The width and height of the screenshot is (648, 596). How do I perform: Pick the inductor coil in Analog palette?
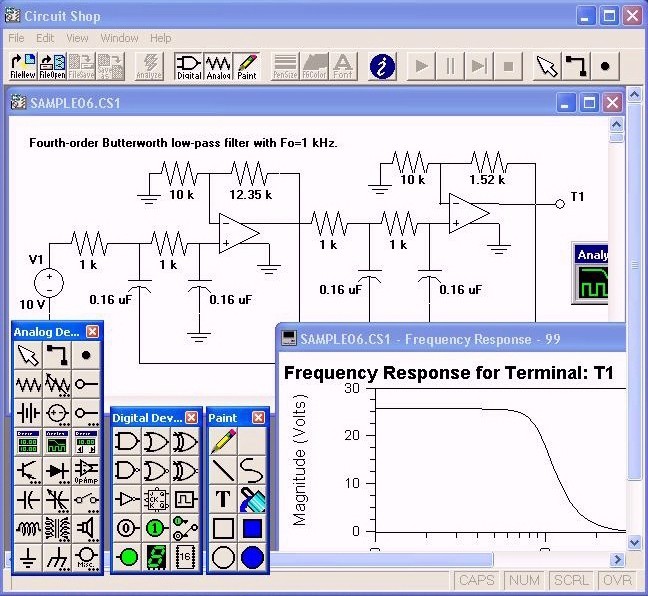click(28, 529)
